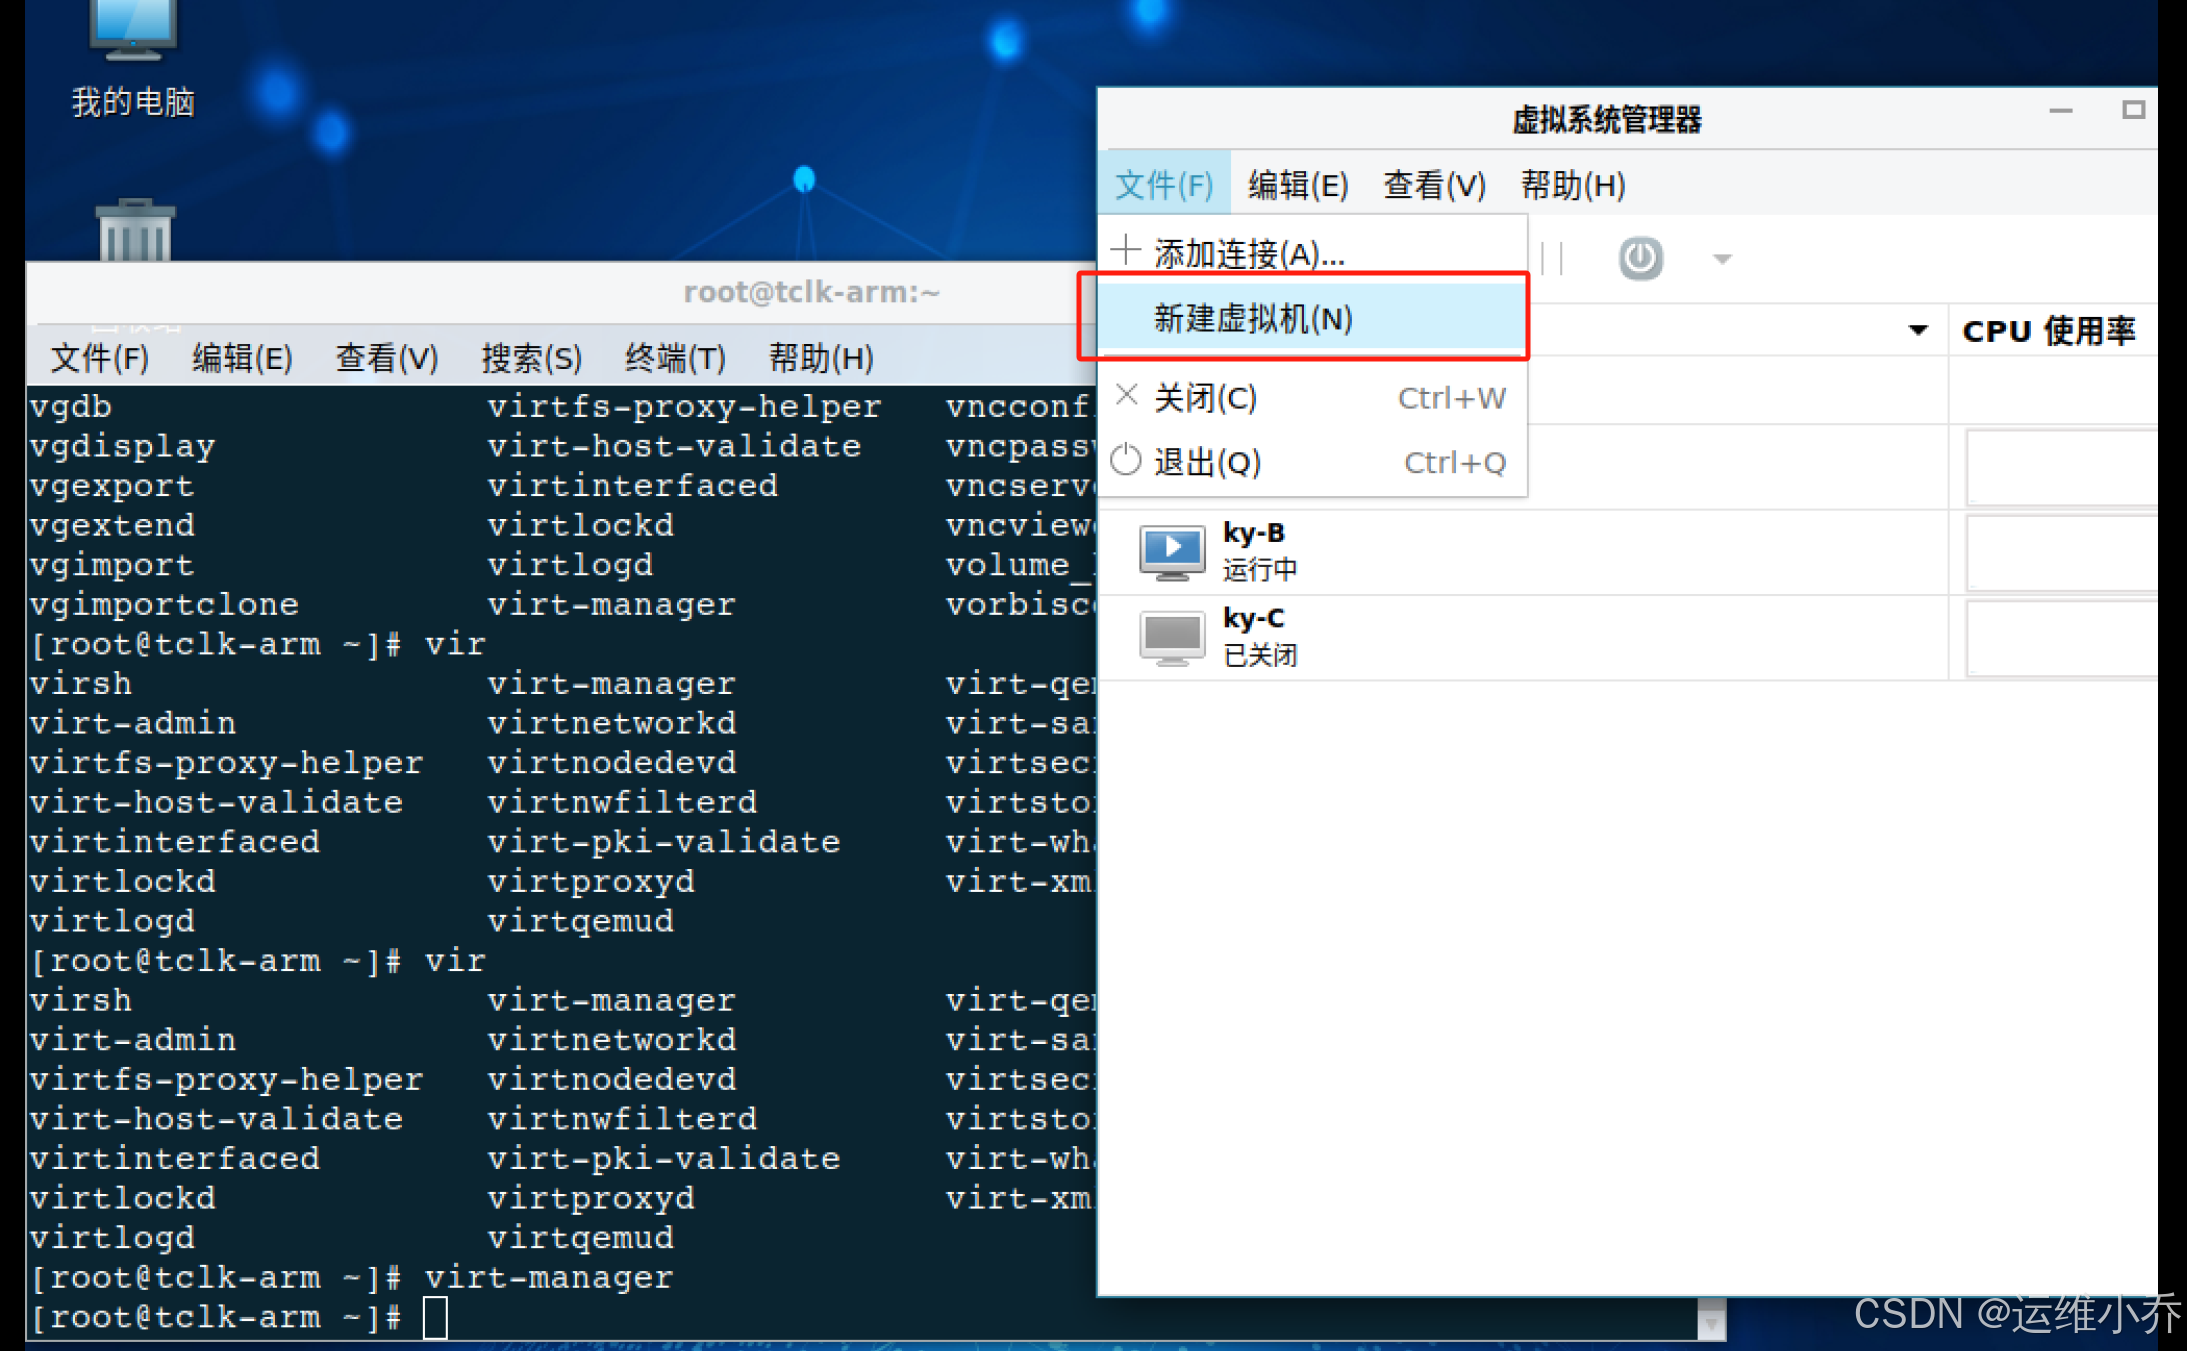Open the terminal's Terminal (终端) menu

tap(675, 358)
